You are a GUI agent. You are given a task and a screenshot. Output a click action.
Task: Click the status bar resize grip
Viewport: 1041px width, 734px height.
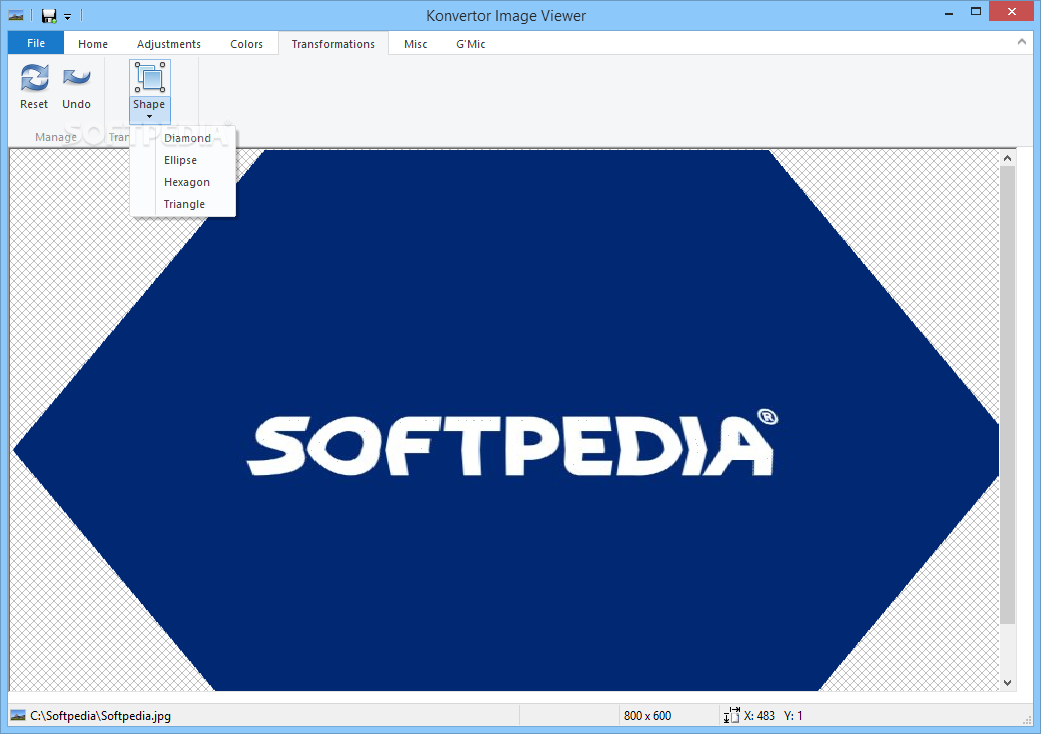point(1027,719)
